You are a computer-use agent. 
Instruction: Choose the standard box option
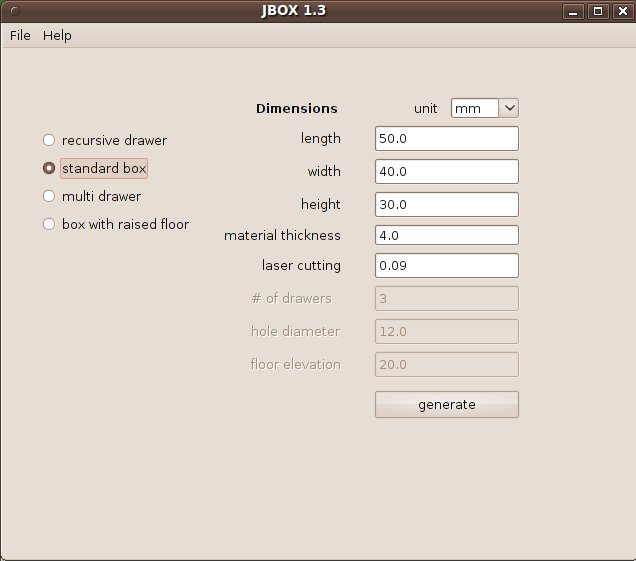(48, 168)
